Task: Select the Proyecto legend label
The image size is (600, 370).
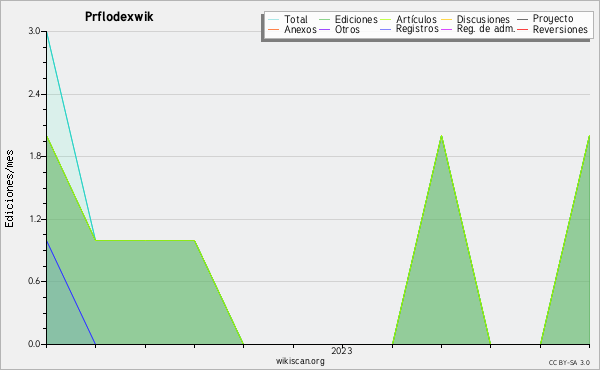Action: (x=553, y=19)
